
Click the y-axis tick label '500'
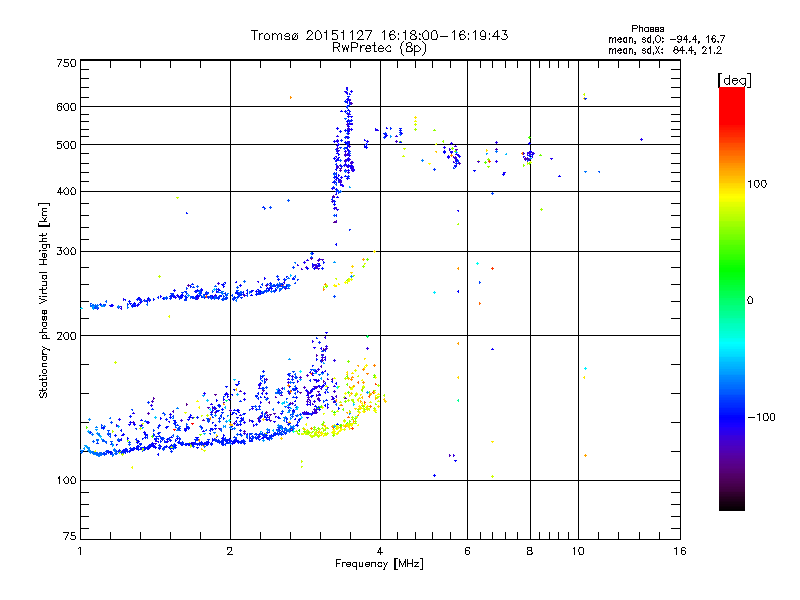pyautogui.click(x=66, y=145)
